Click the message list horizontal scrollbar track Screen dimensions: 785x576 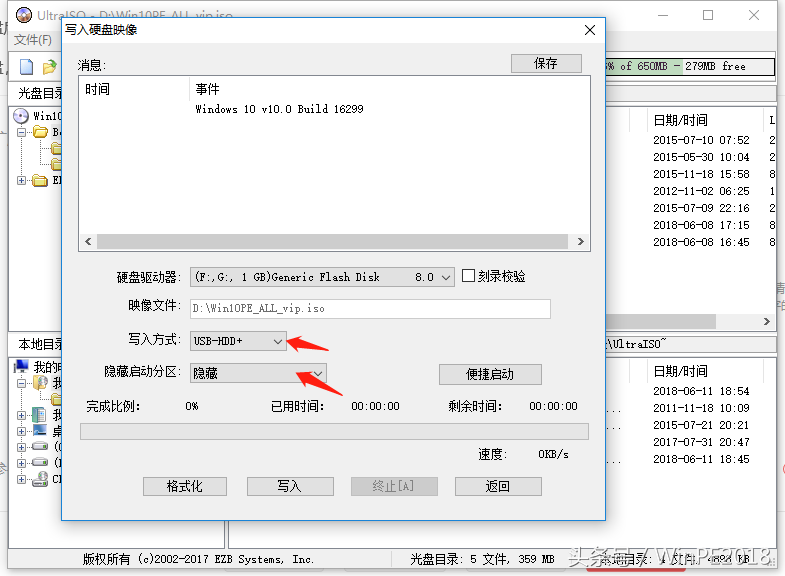(x=332, y=241)
